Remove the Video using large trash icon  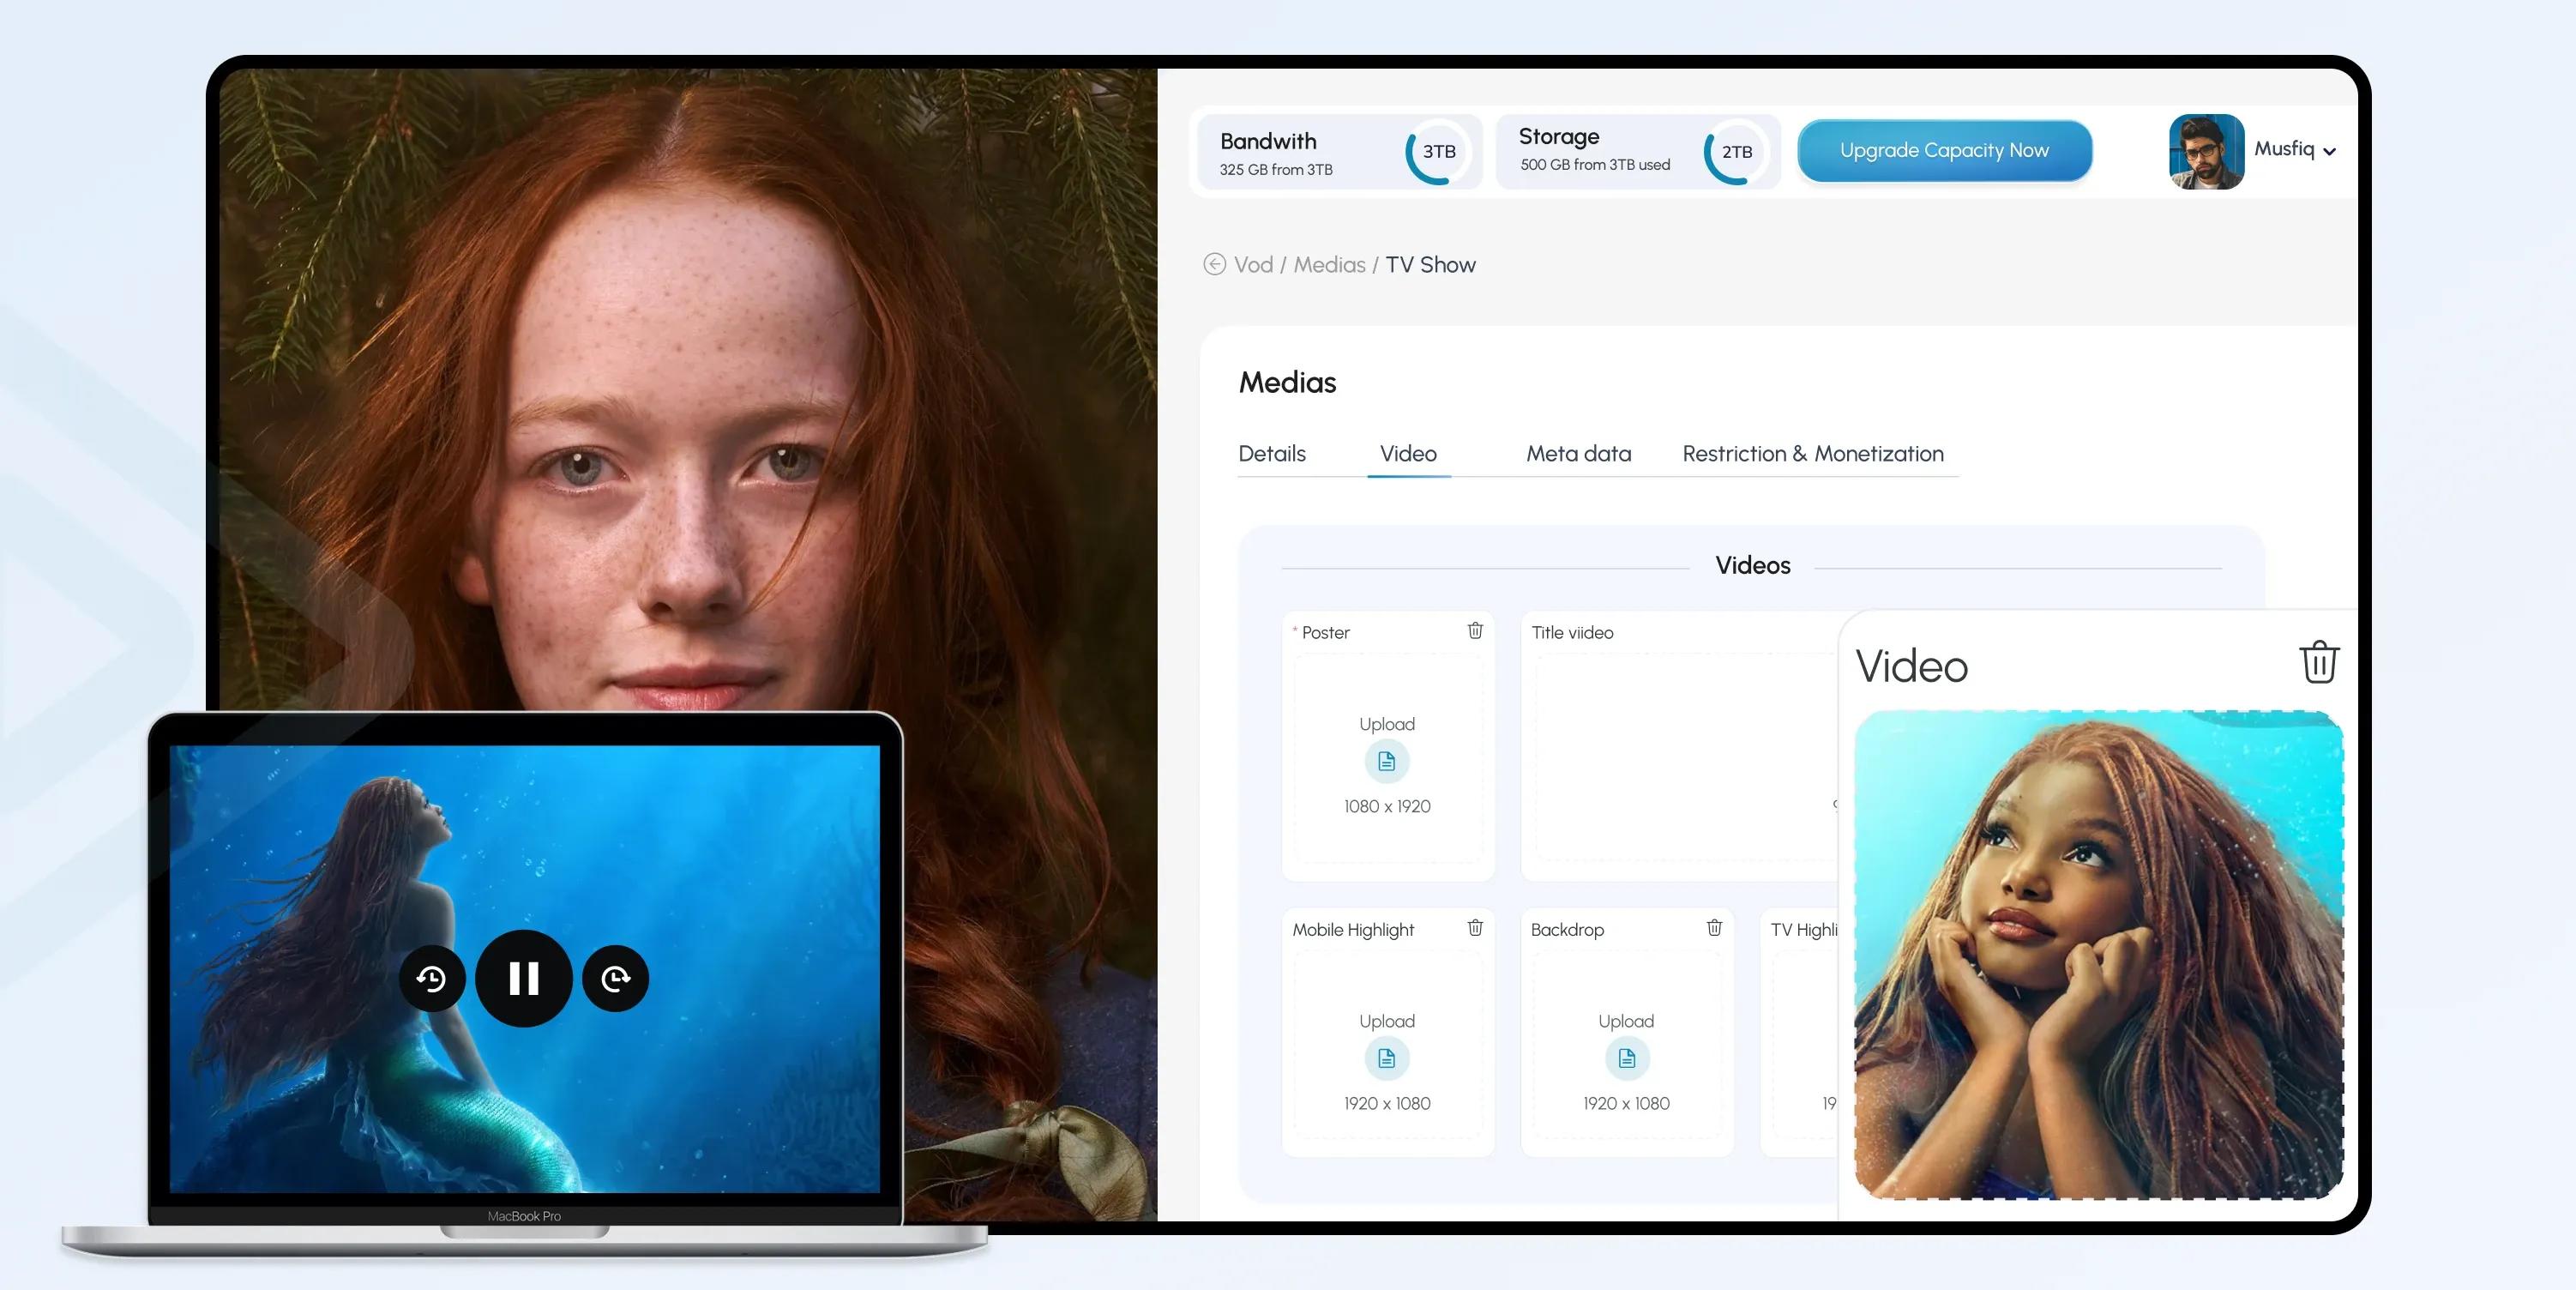tap(2319, 662)
